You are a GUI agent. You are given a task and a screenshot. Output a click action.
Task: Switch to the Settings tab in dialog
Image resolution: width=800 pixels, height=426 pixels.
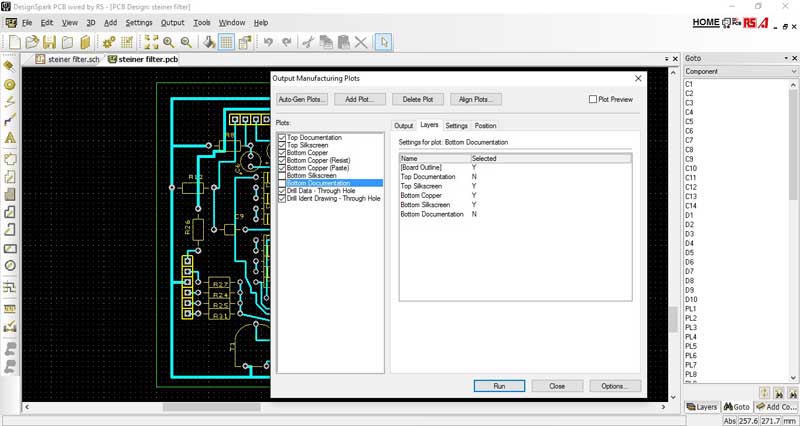(456, 126)
